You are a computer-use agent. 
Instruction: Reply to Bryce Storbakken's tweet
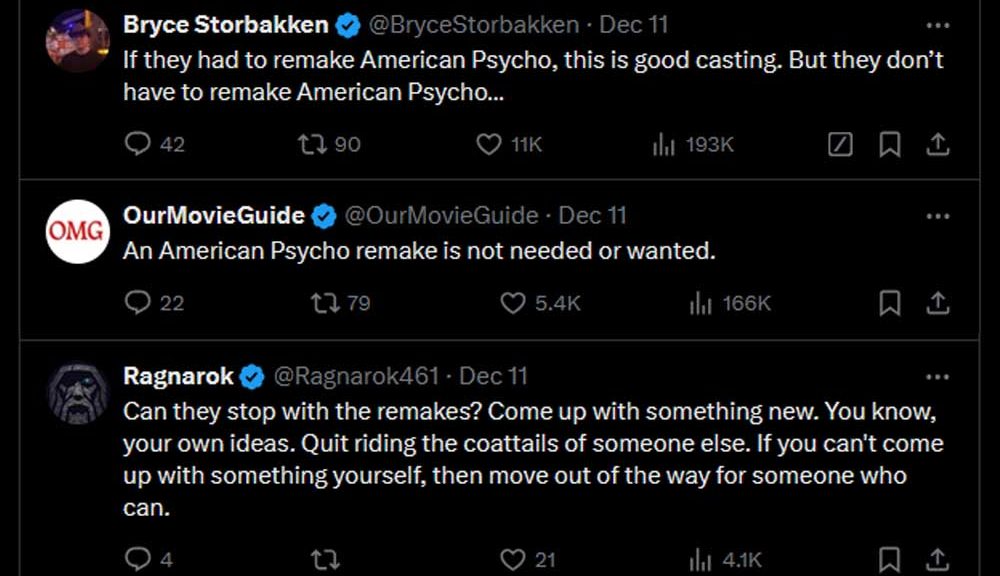click(137, 145)
